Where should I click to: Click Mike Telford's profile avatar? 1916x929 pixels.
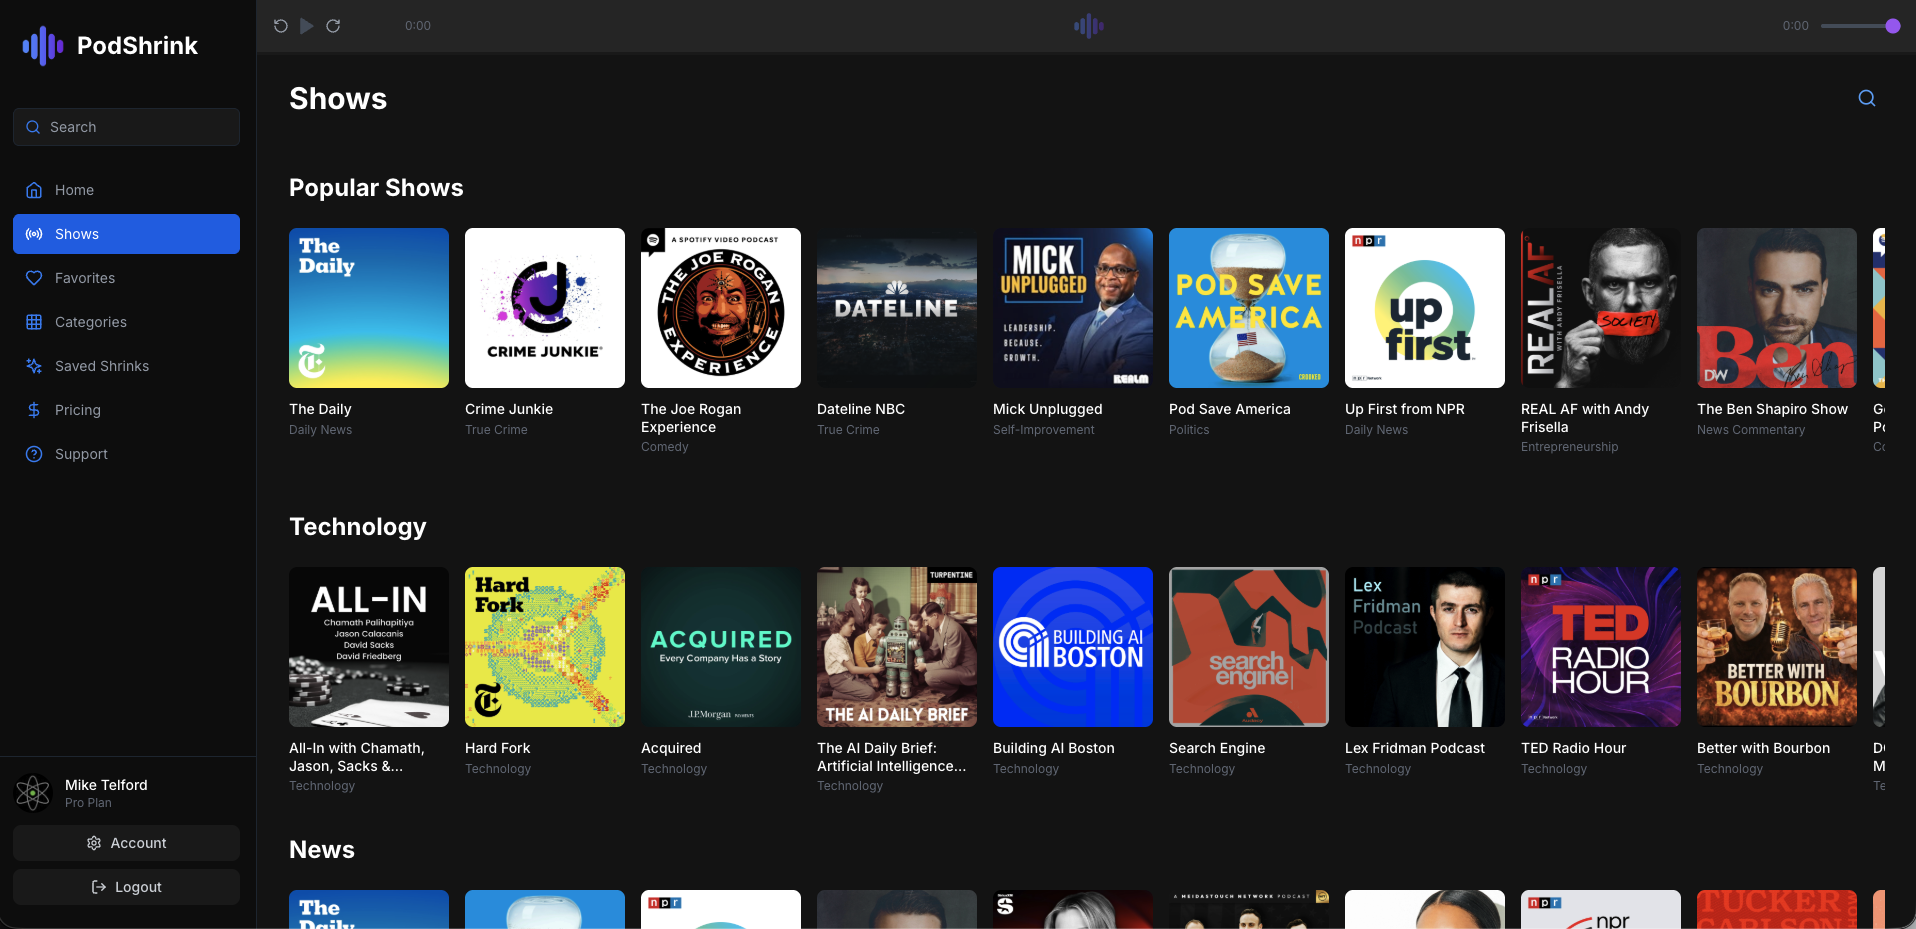coord(33,792)
